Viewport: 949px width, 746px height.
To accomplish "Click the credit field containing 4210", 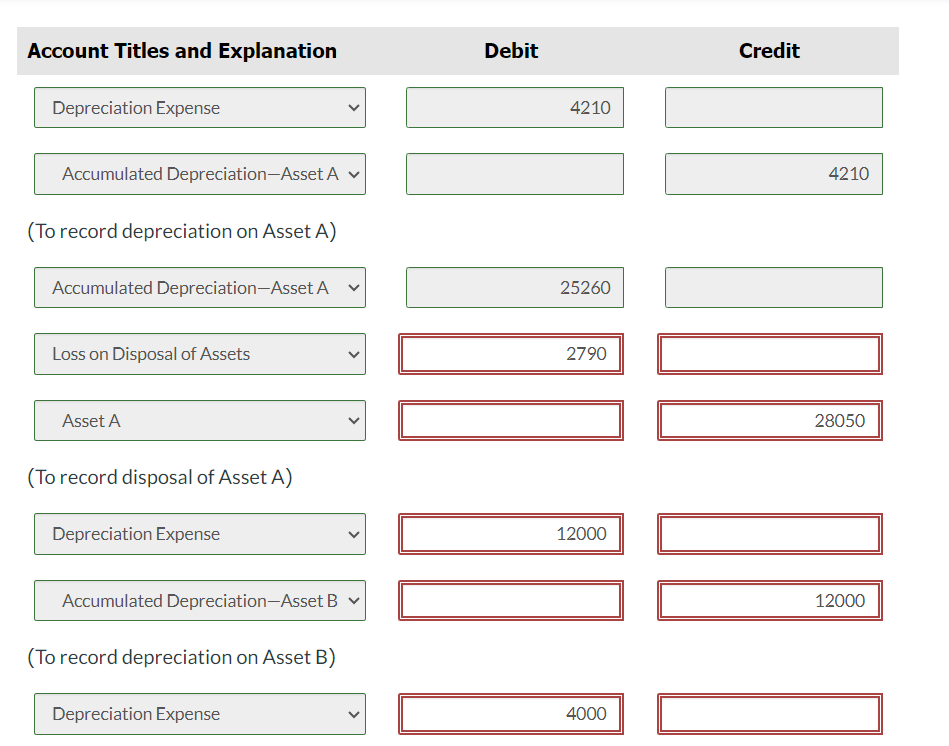I will (773, 174).
